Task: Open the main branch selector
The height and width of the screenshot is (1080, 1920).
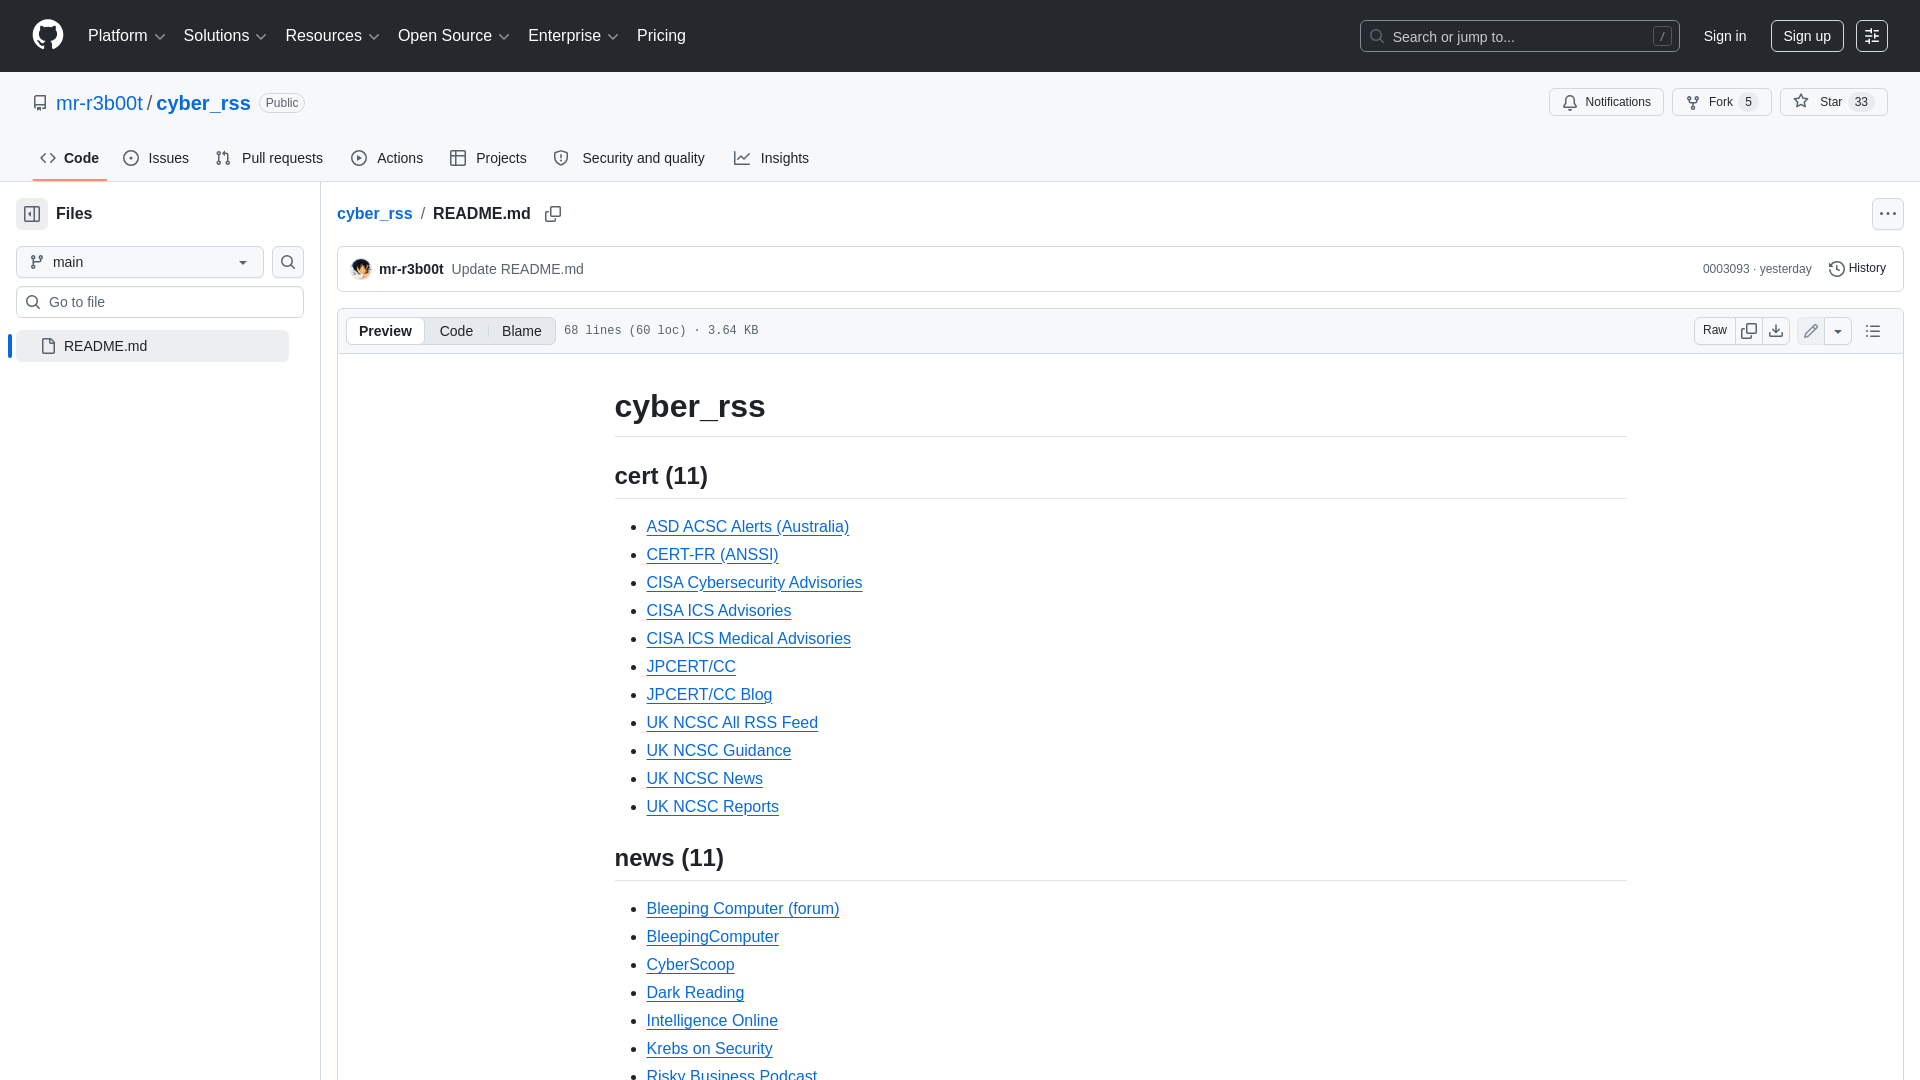Action: pos(140,262)
